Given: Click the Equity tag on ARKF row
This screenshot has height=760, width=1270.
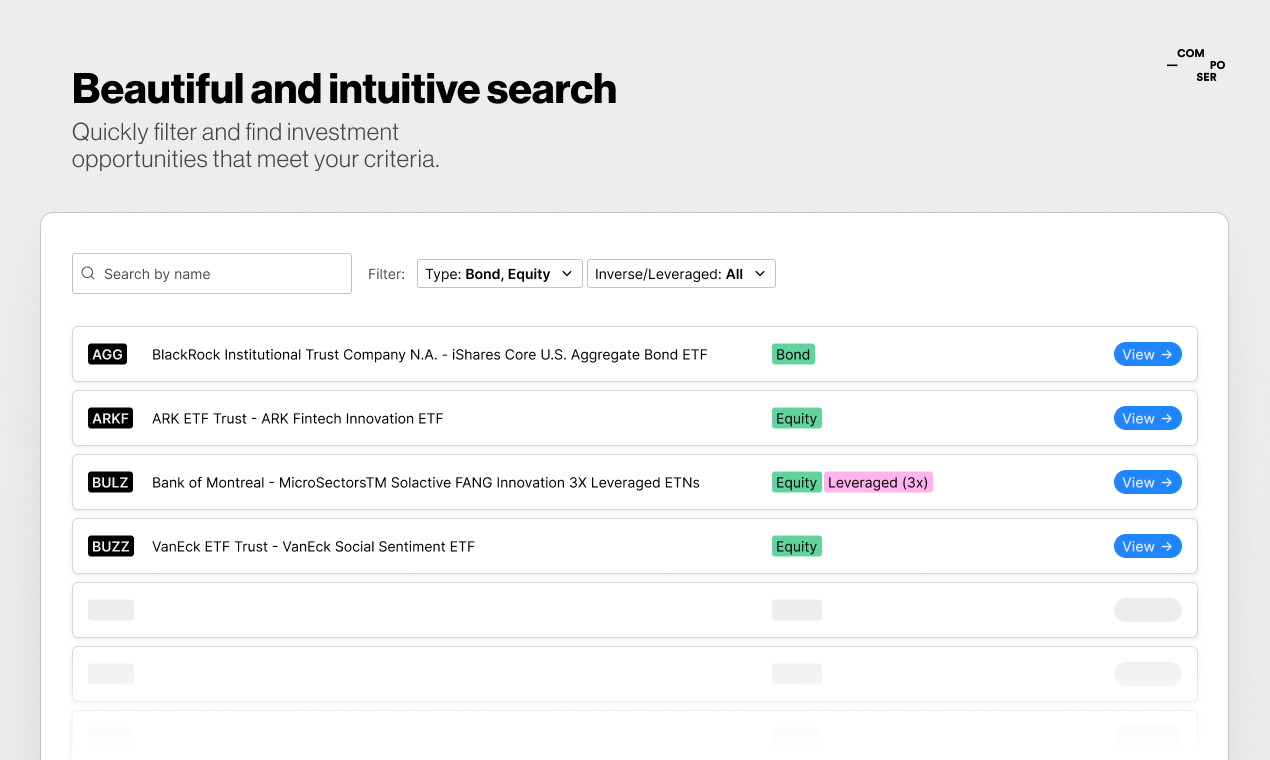Looking at the screenshot, I should pos(796,418).
